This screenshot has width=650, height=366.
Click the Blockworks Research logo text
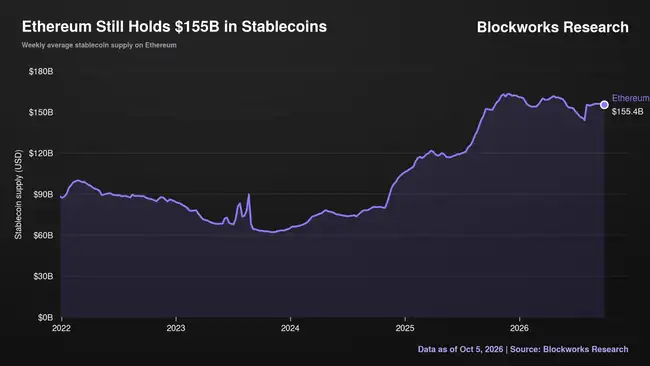point(553,27)
